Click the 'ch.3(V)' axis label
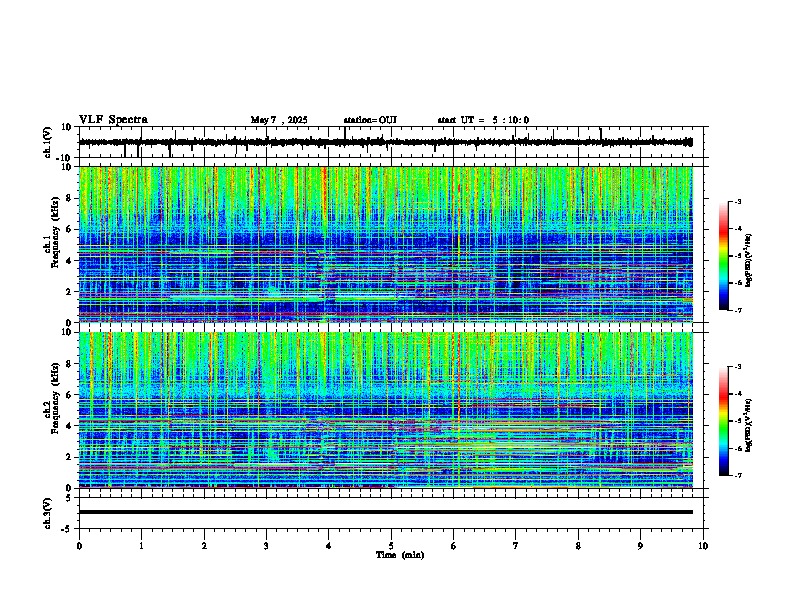 pos(48,513)
